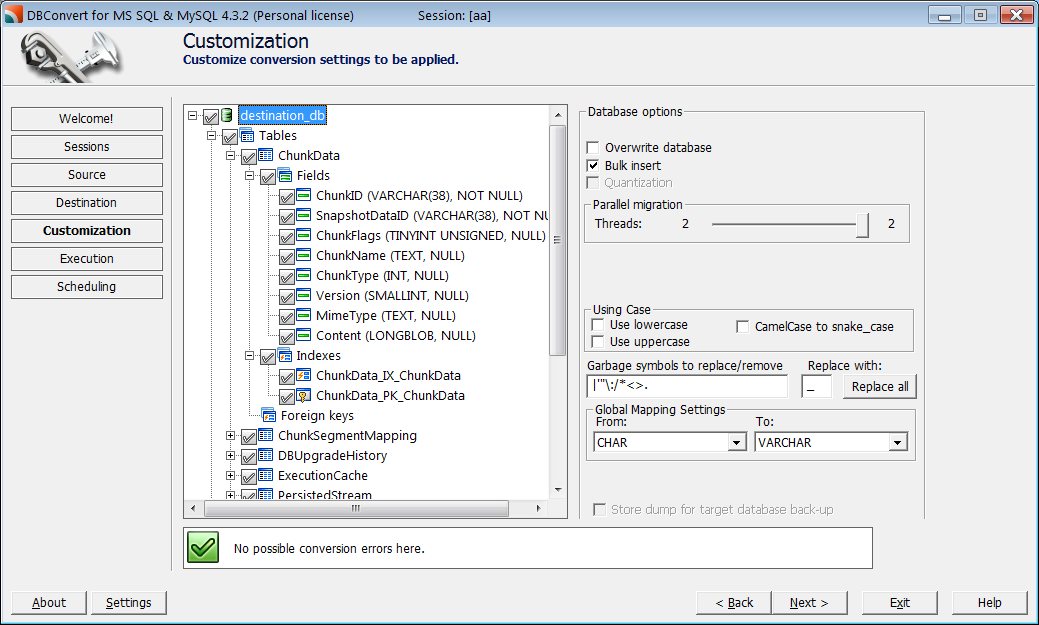Open the About dialog

[x=49, y=602]
